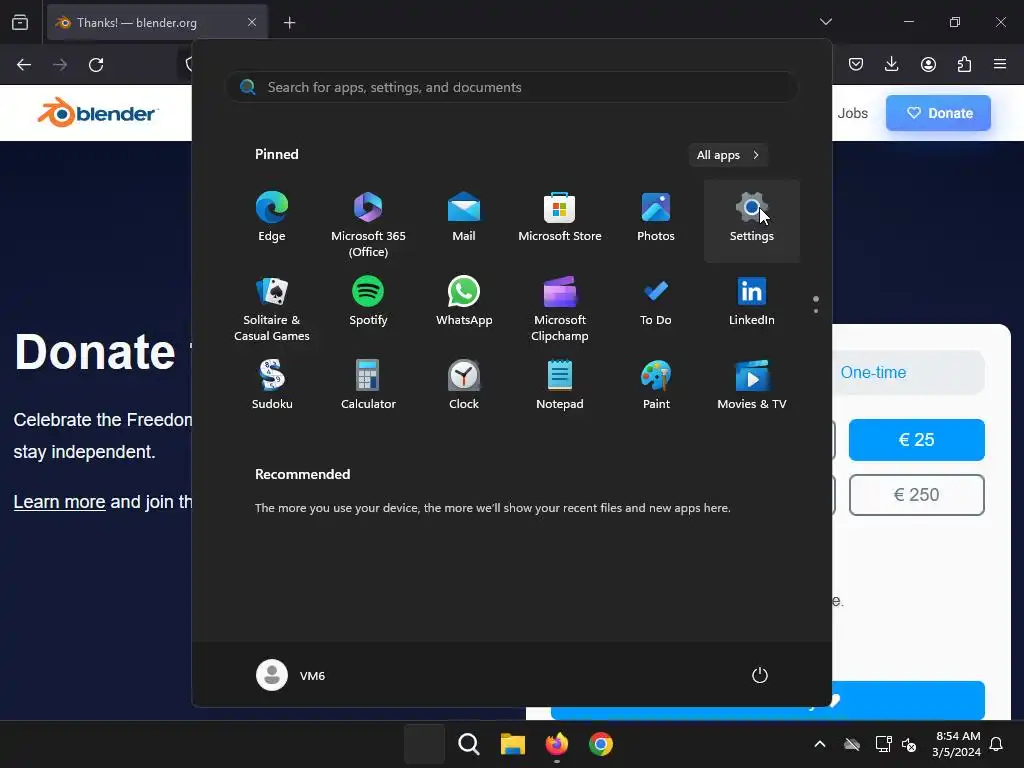The image size is (1024, 768).
Task: Open the OneDrive tray icon
Action: pos(852,744)
